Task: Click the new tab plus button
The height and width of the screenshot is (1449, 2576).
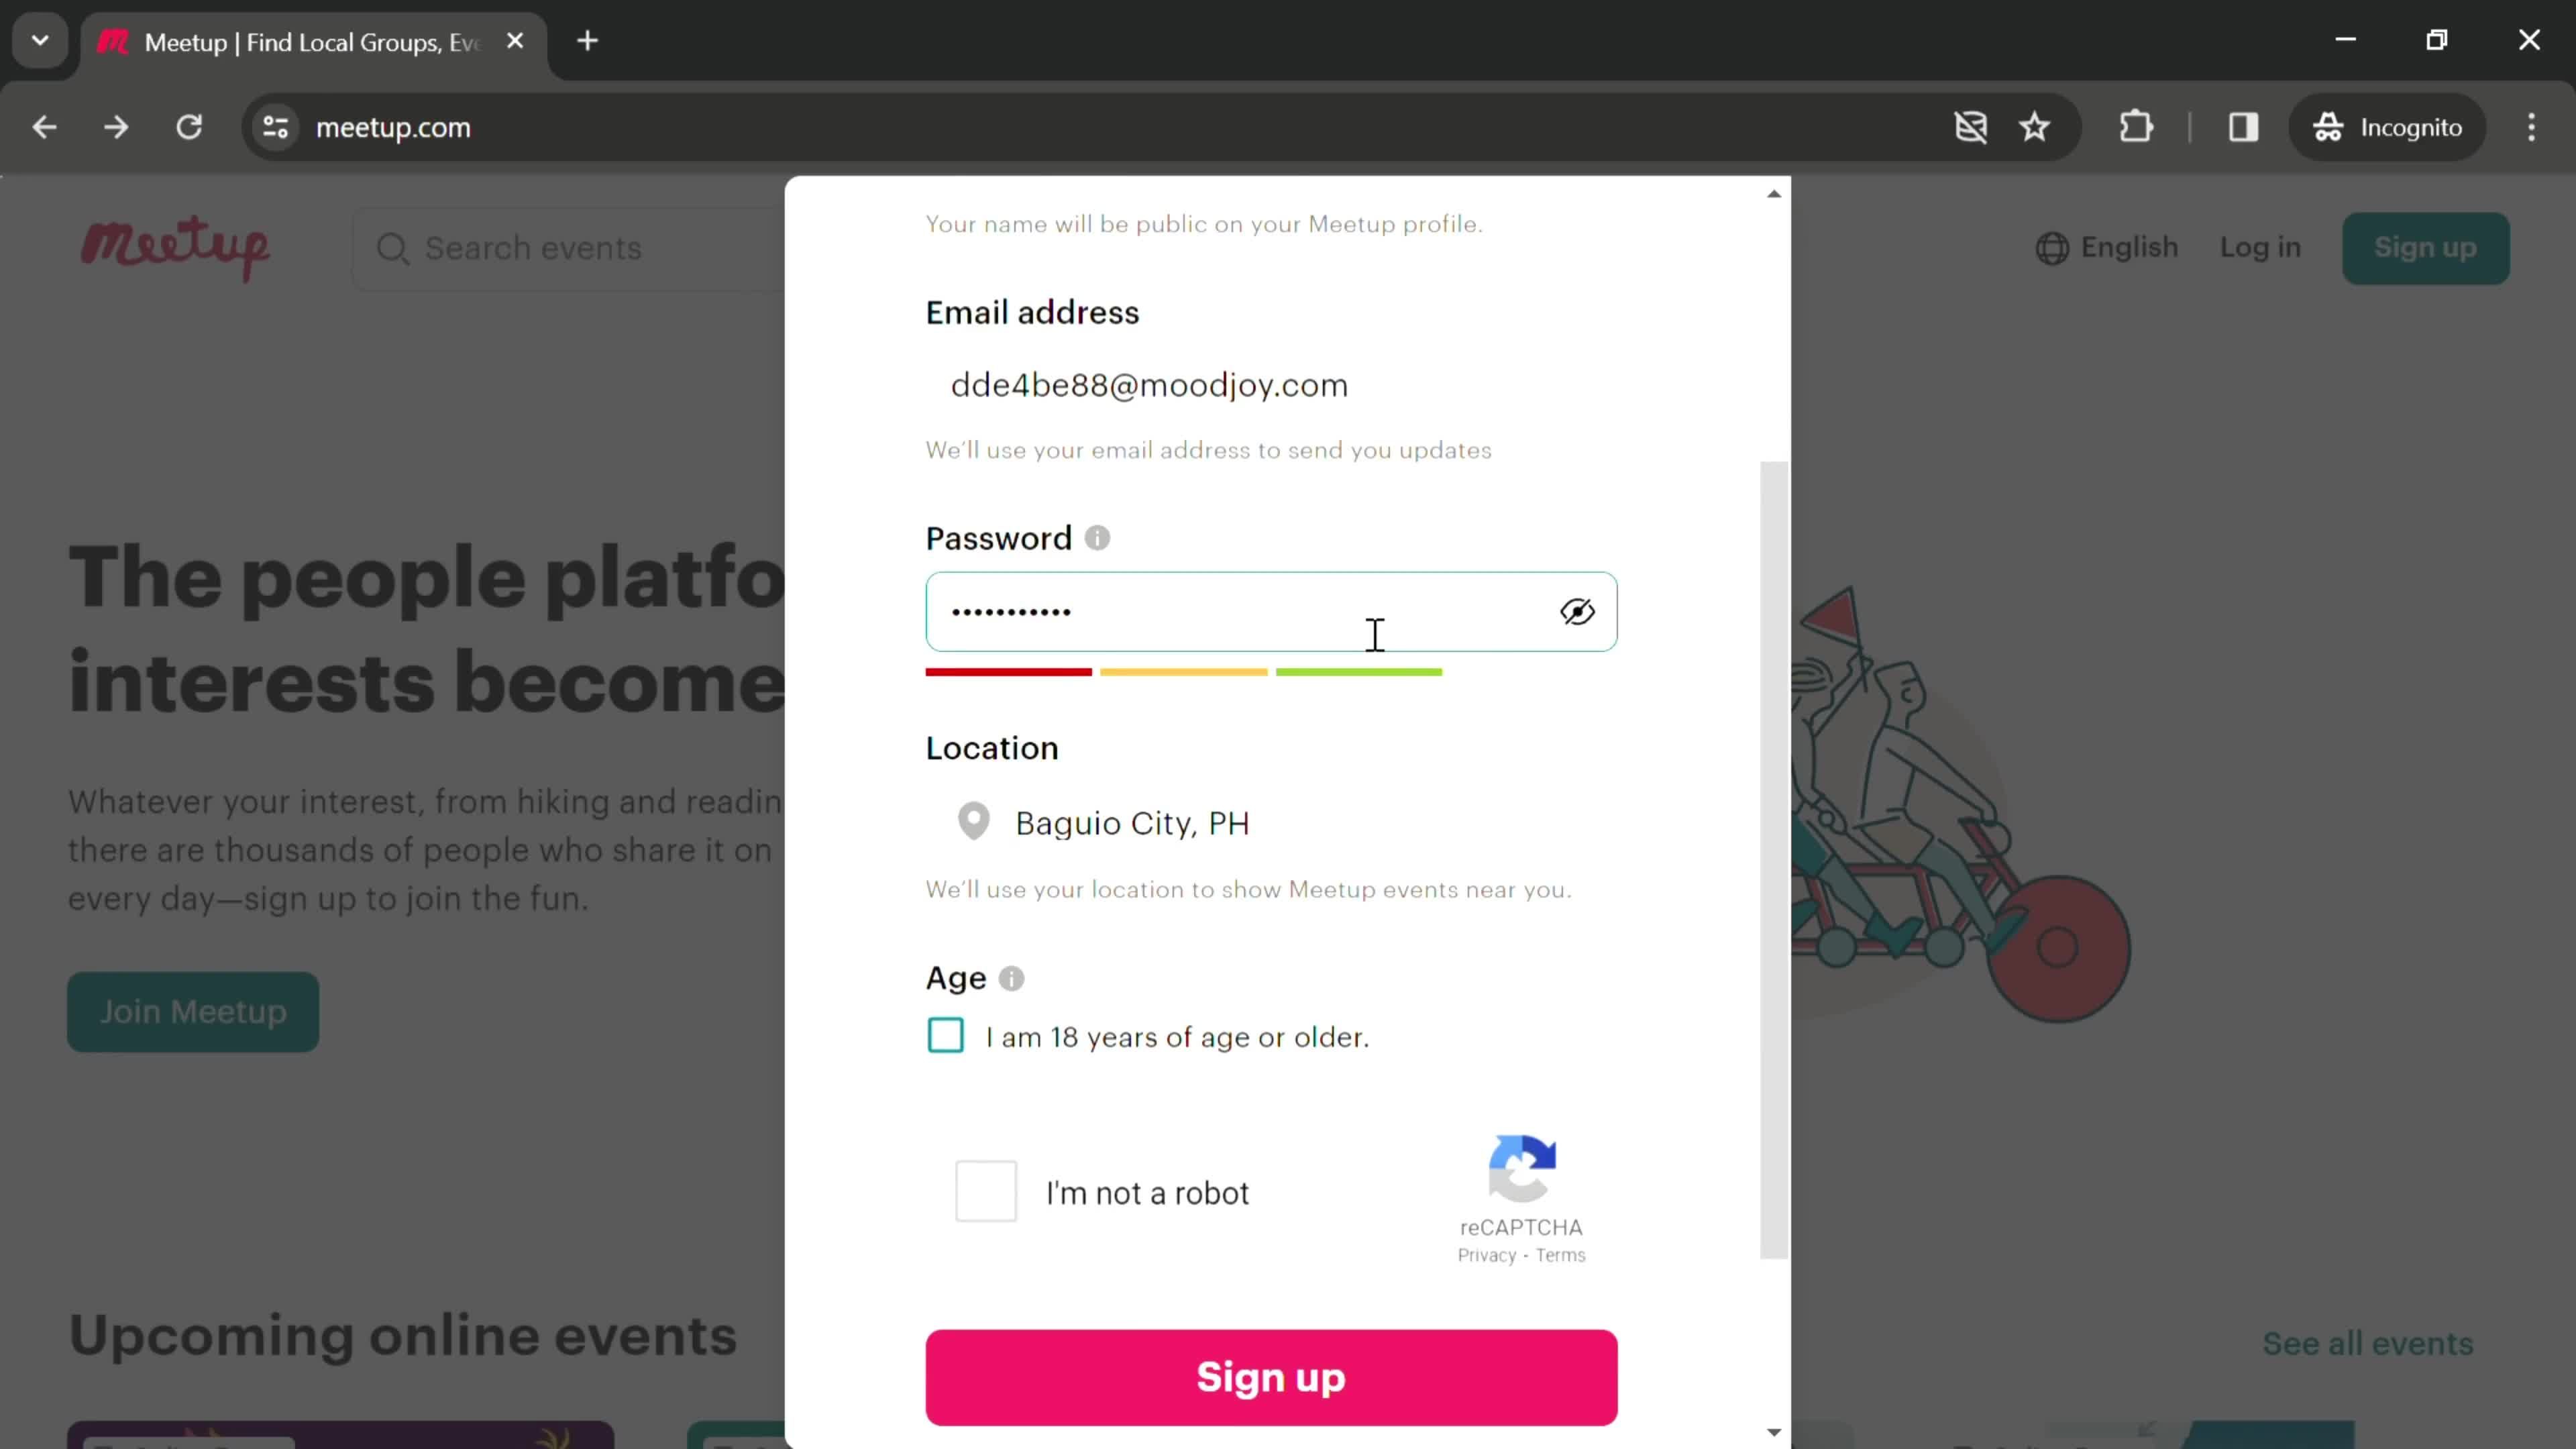Action: 588,39
